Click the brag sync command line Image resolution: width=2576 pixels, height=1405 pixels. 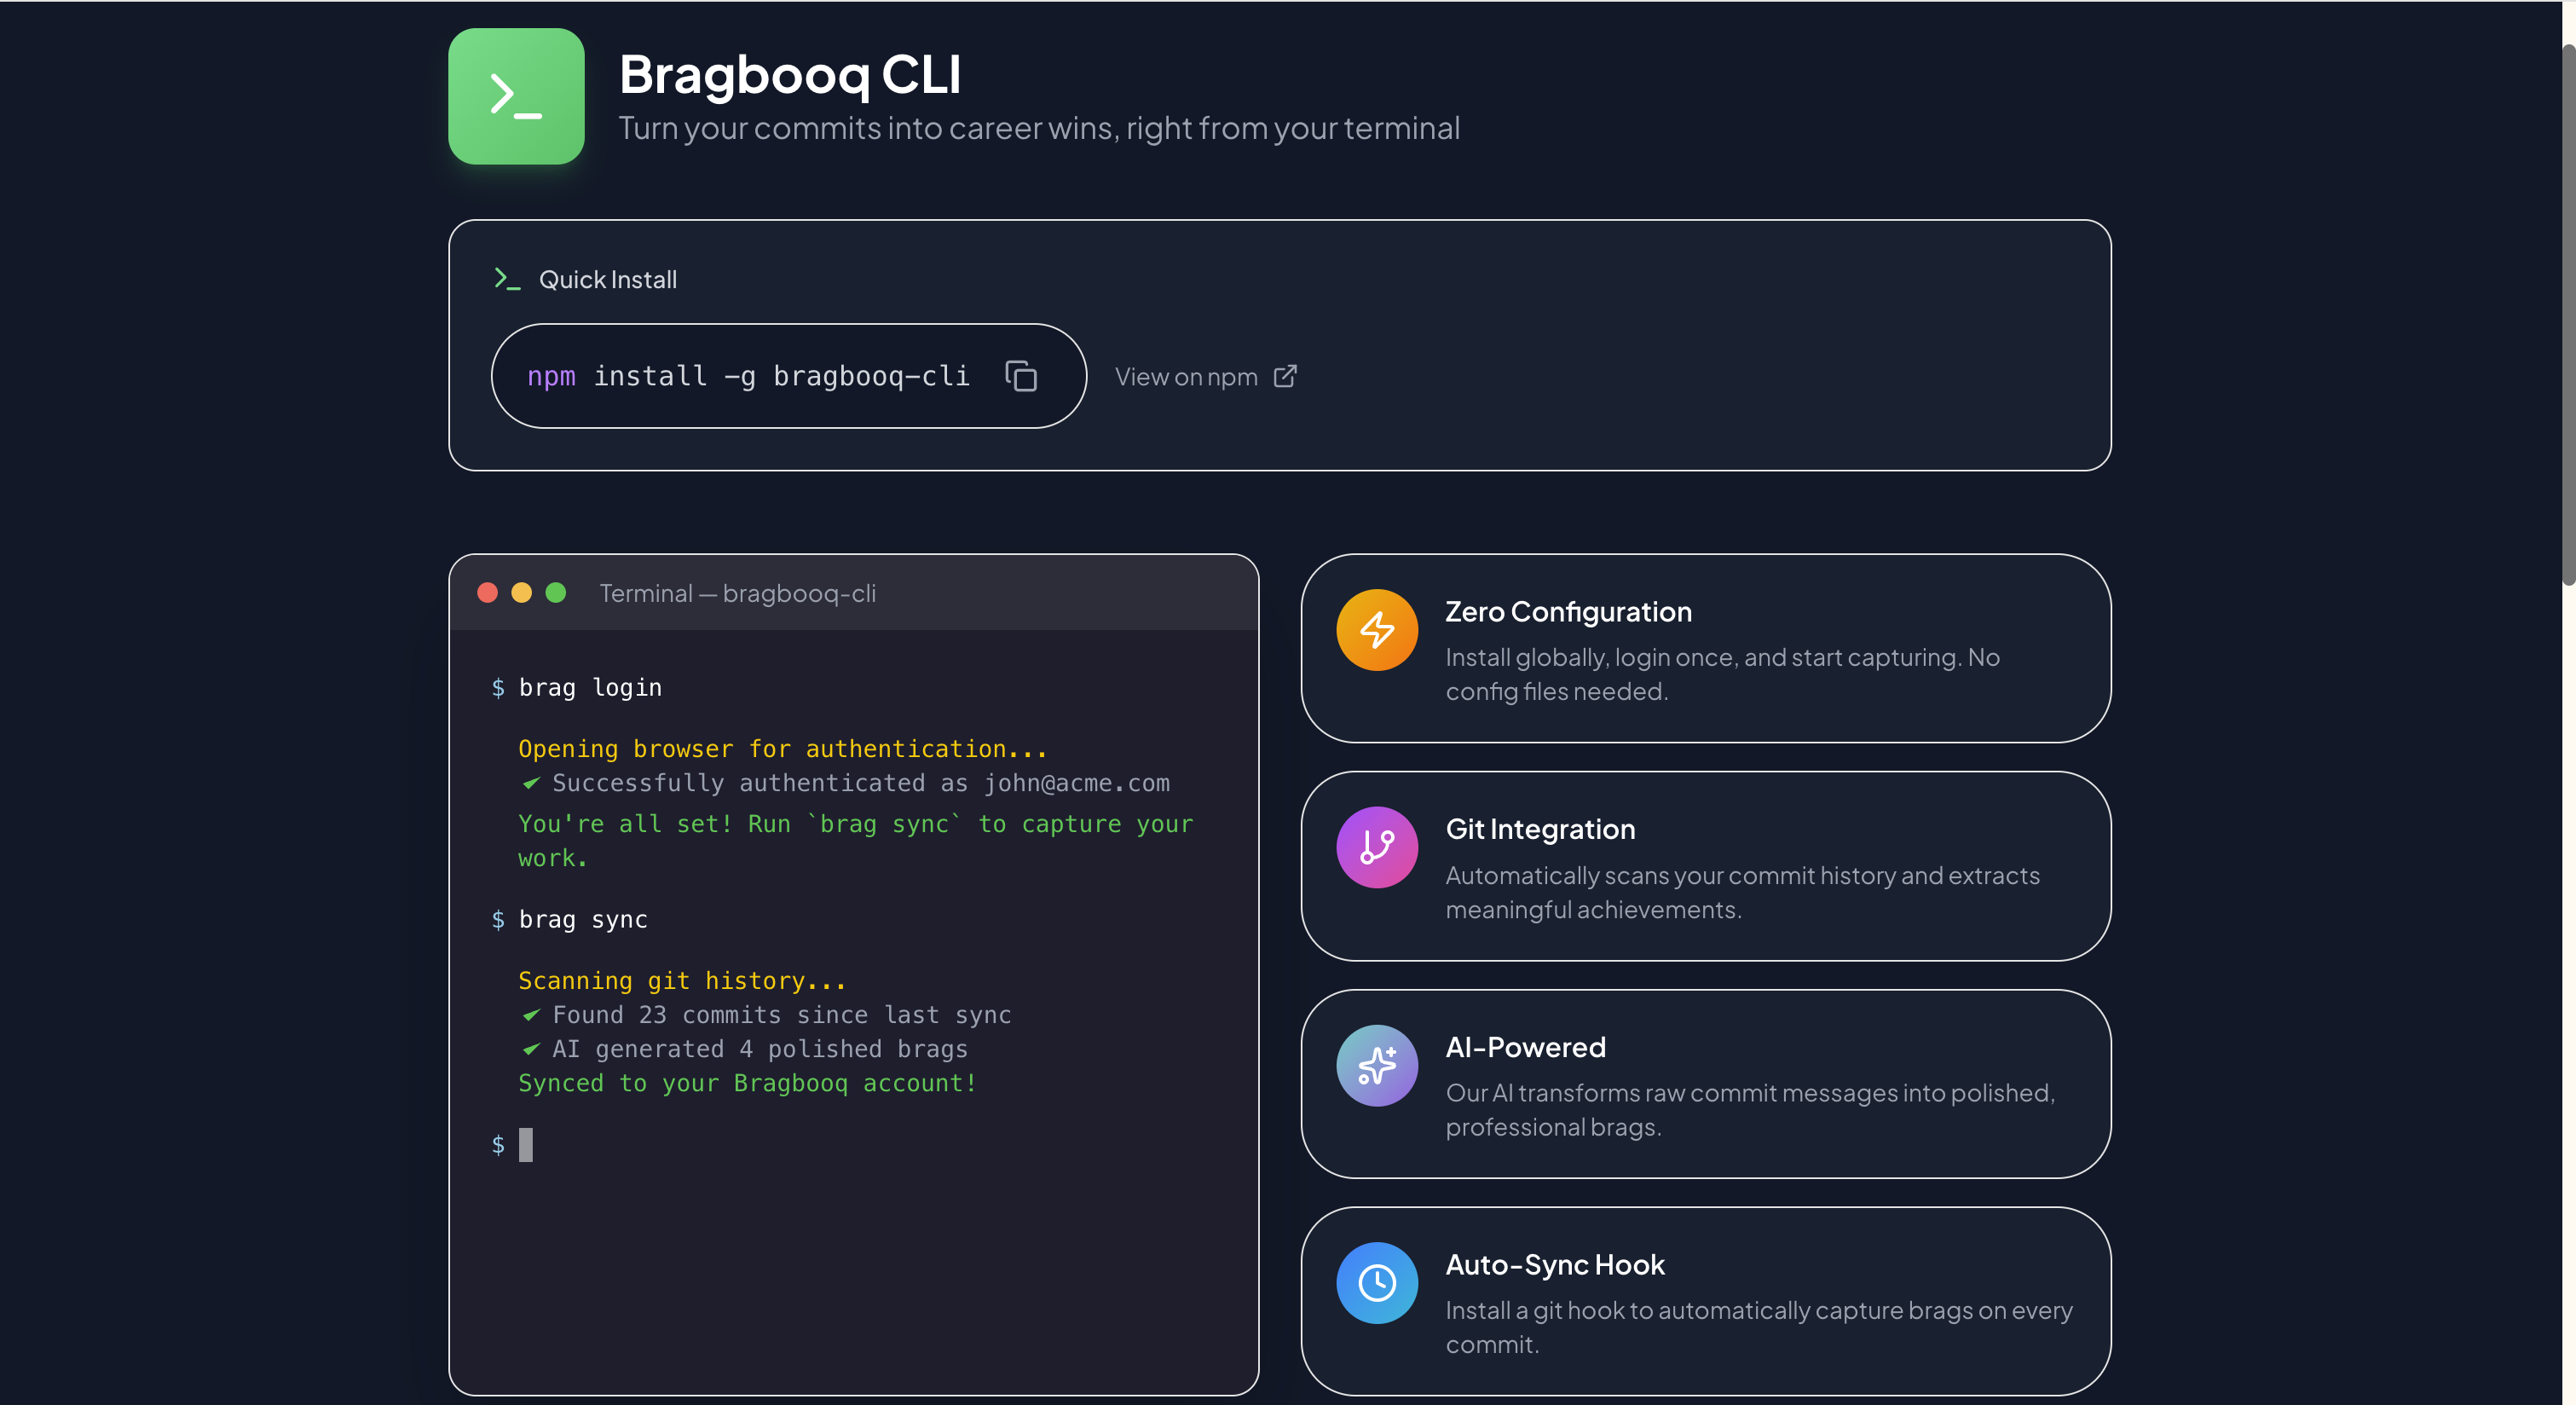coord(583,920)
